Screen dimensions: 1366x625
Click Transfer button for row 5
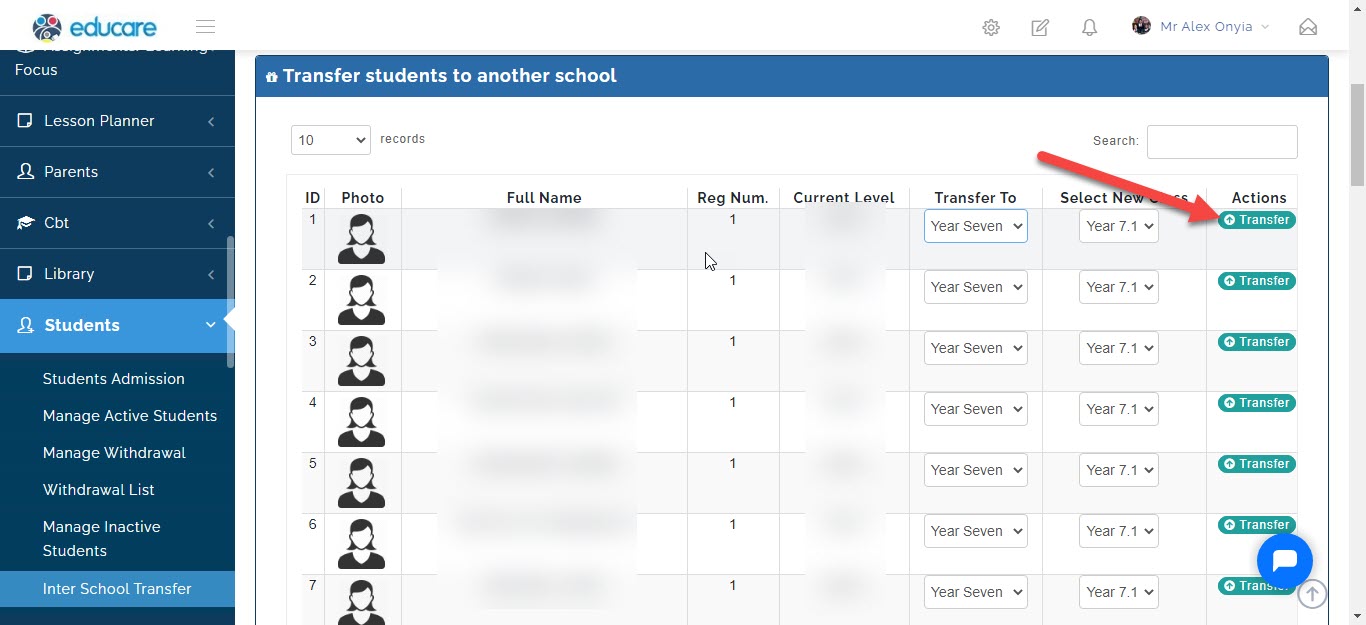pos(1256,464)
